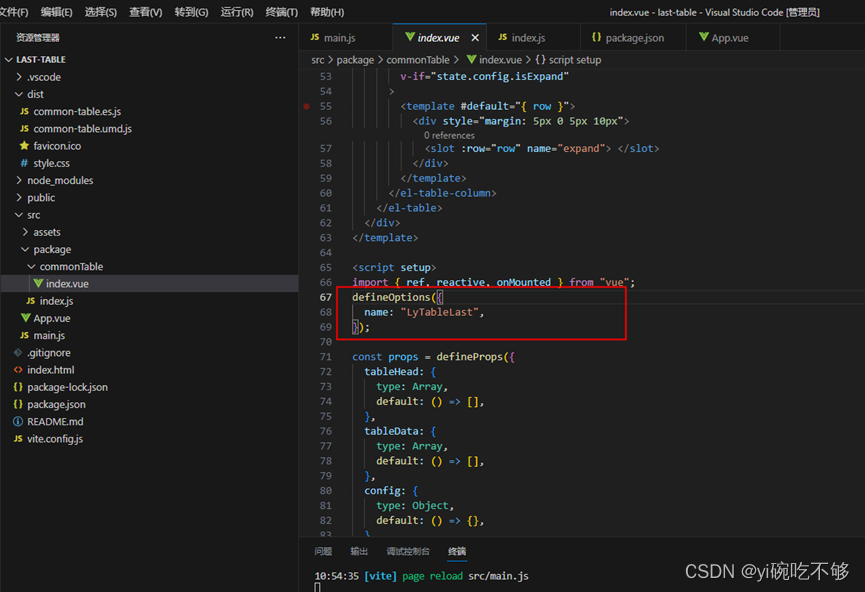Click "src" in the breadcrumb path

[316, 58]
